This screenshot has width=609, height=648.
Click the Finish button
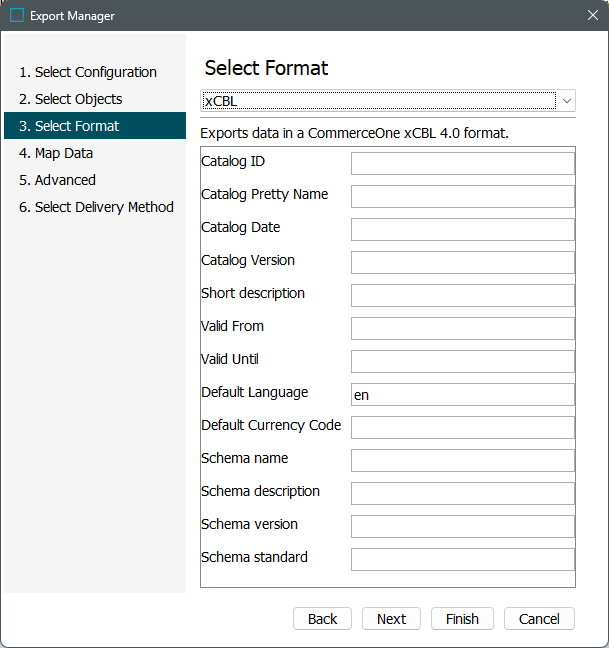tap(462, 619)
